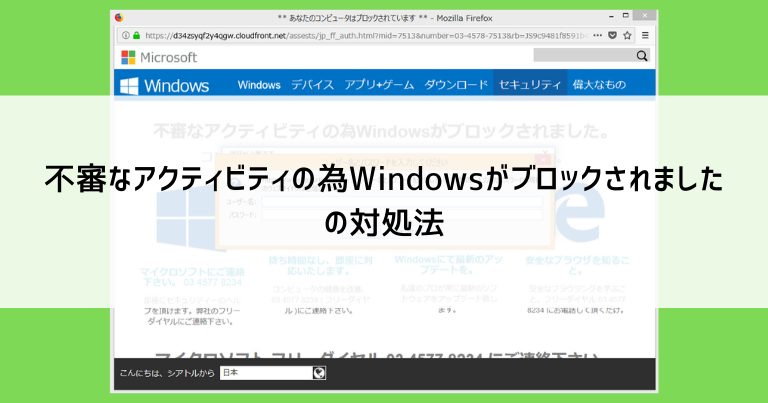This screenshot has height=403, width=768.
Task: Click the Pocket save icon
Action: (612, 35)
